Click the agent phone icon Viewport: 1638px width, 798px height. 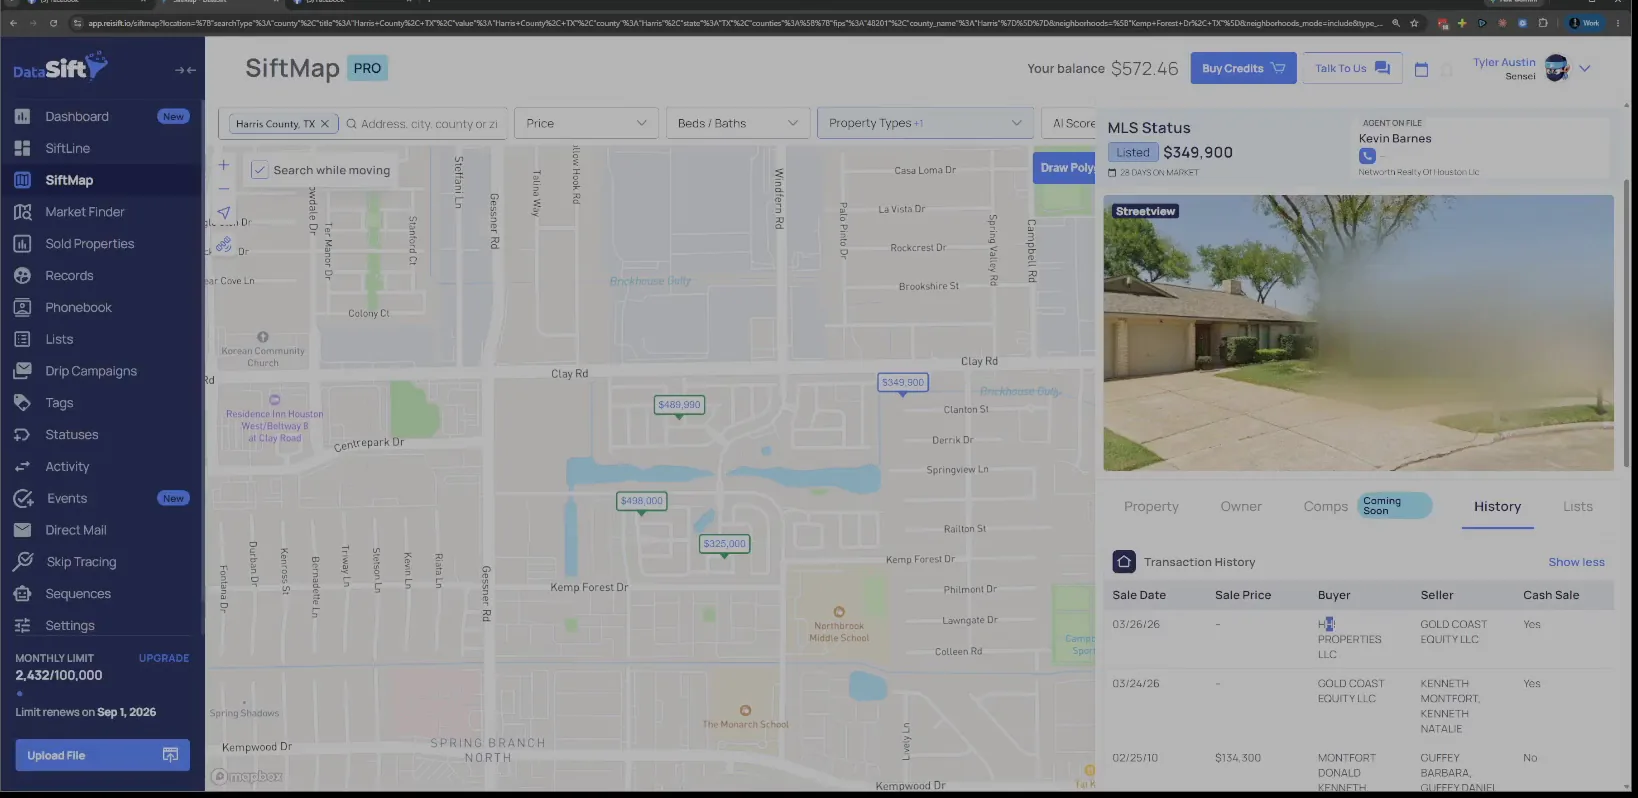pyautogui.click(x=1367, y=156)
